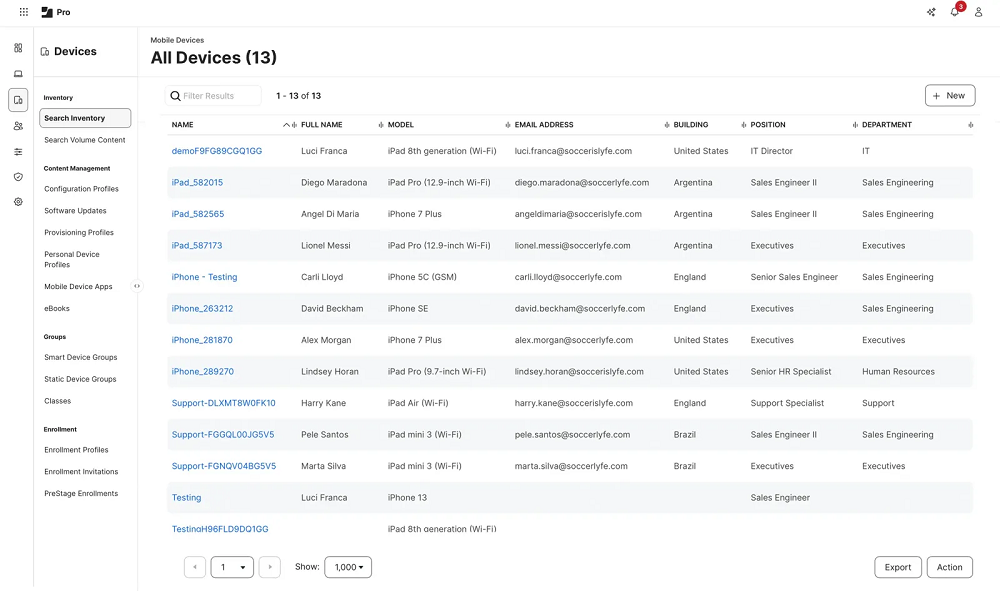Open the page number dropdown
Viewport: 1000px width, 591px height.
click(232, 567)
